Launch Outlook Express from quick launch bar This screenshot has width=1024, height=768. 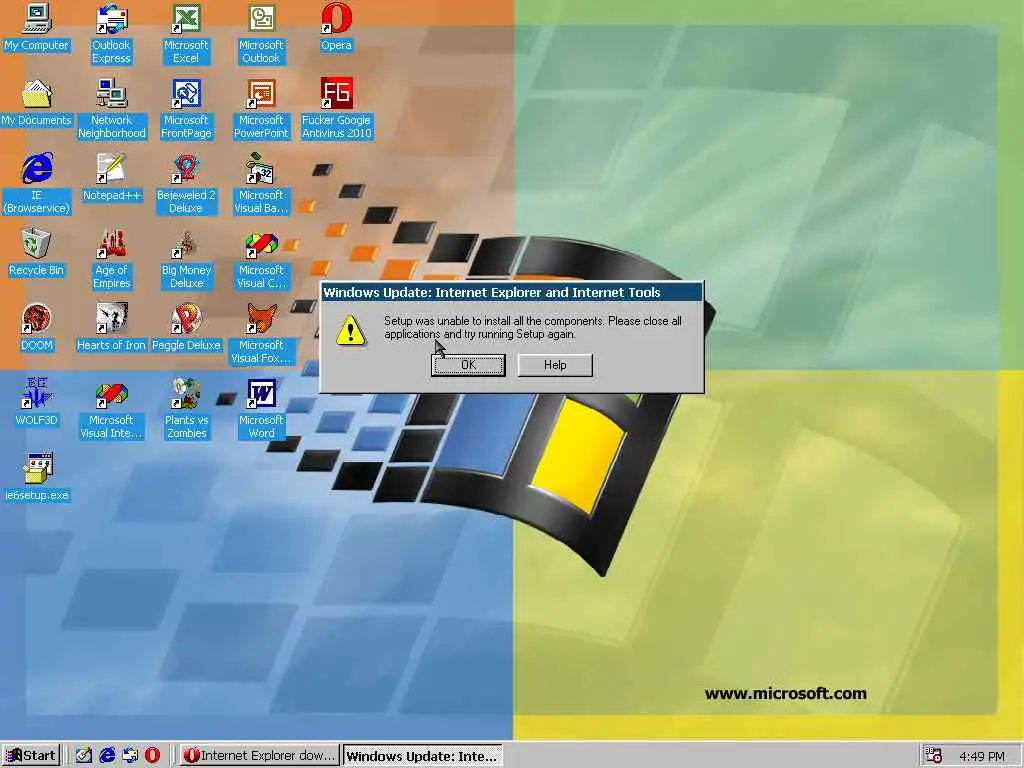(x=129, y=755)
